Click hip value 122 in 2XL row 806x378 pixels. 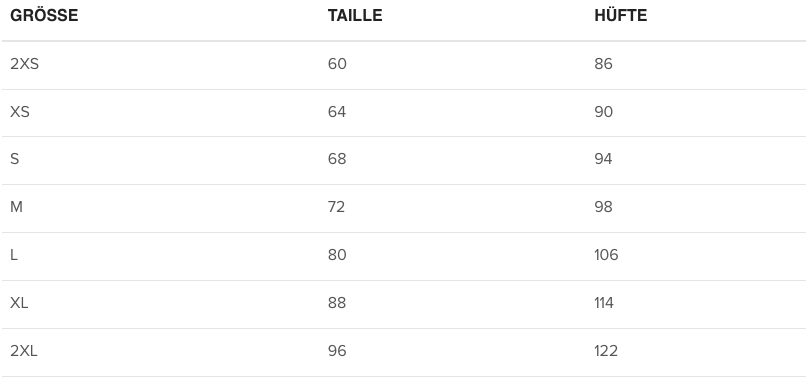pos(606,351)
